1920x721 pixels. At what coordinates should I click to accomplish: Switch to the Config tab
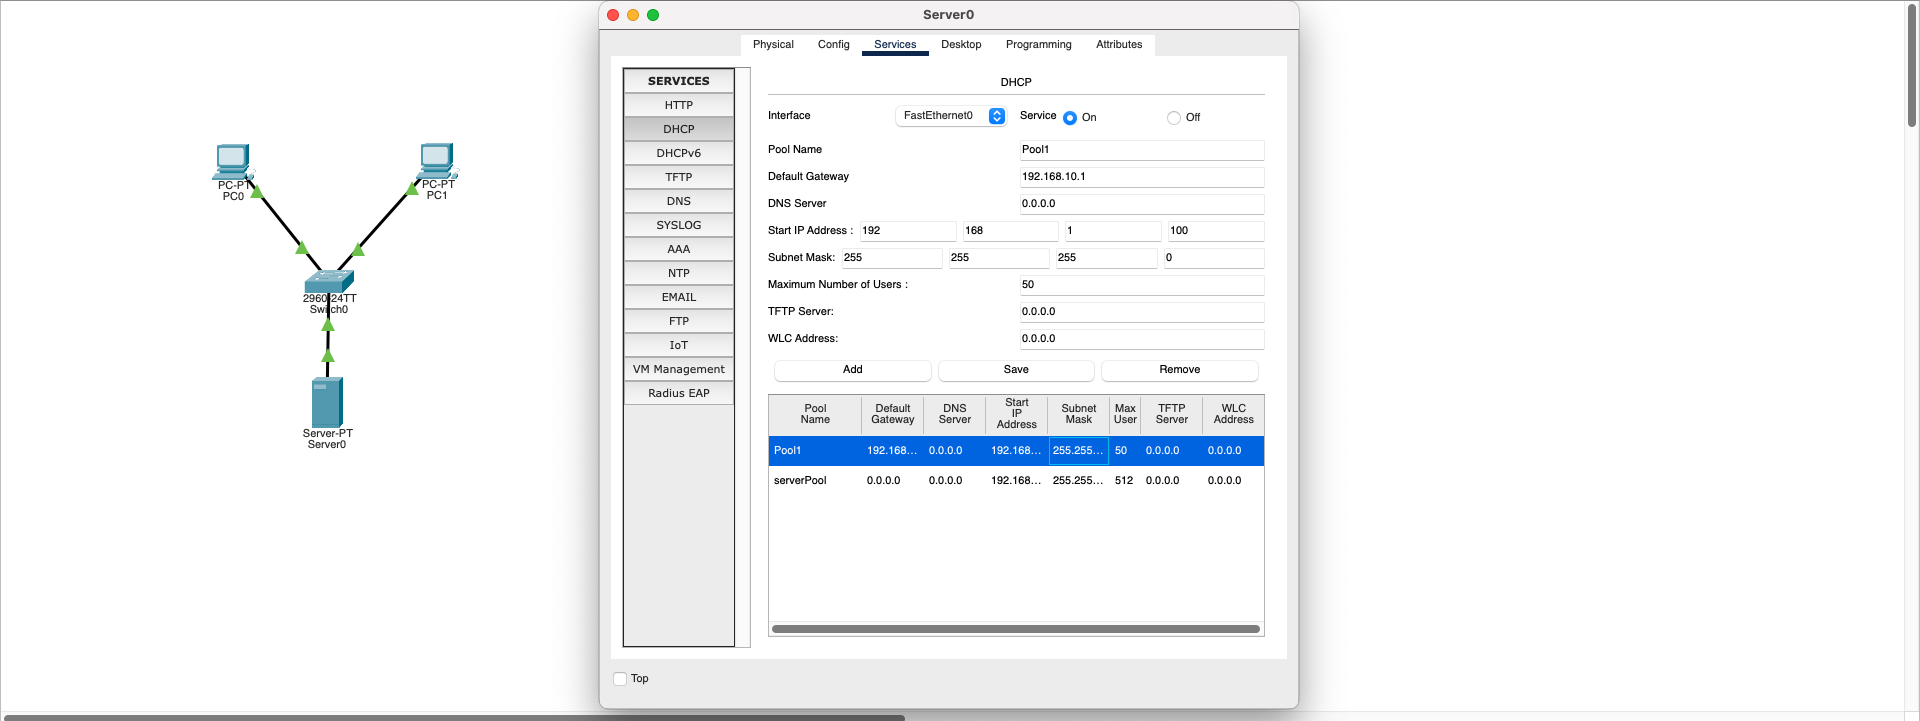(x=833, y=45)
